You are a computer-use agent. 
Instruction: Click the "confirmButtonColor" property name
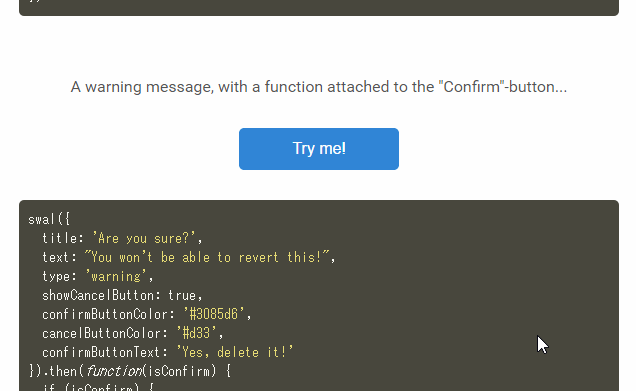click(105, 314)
